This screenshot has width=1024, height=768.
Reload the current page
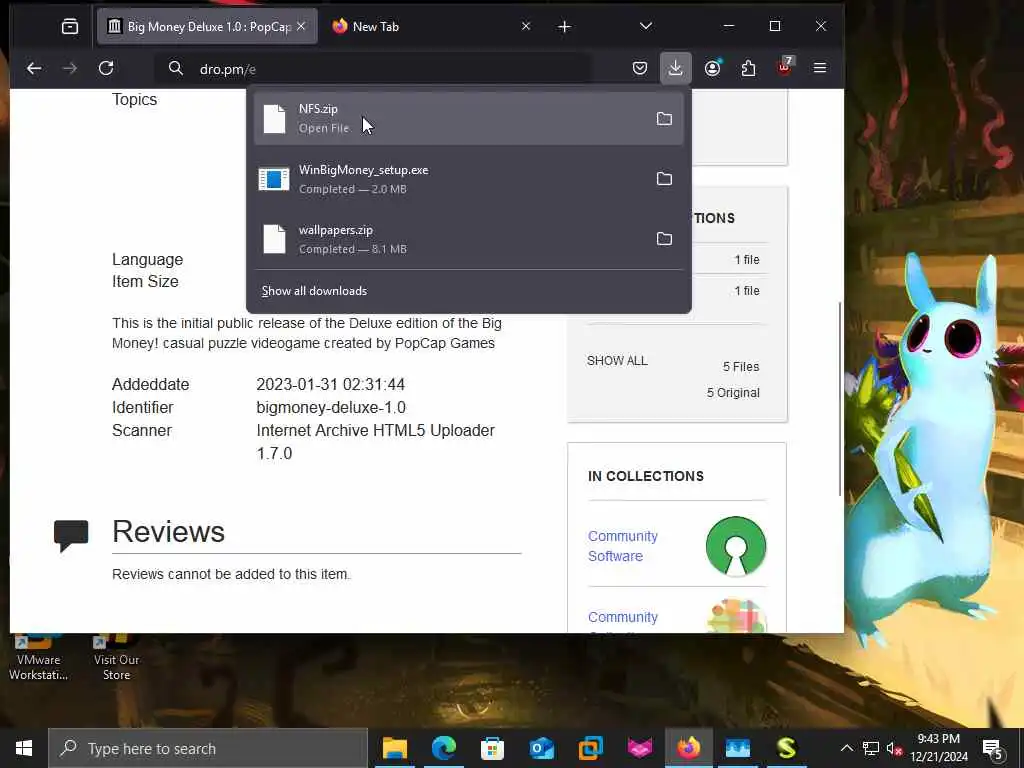click(106, 68)
